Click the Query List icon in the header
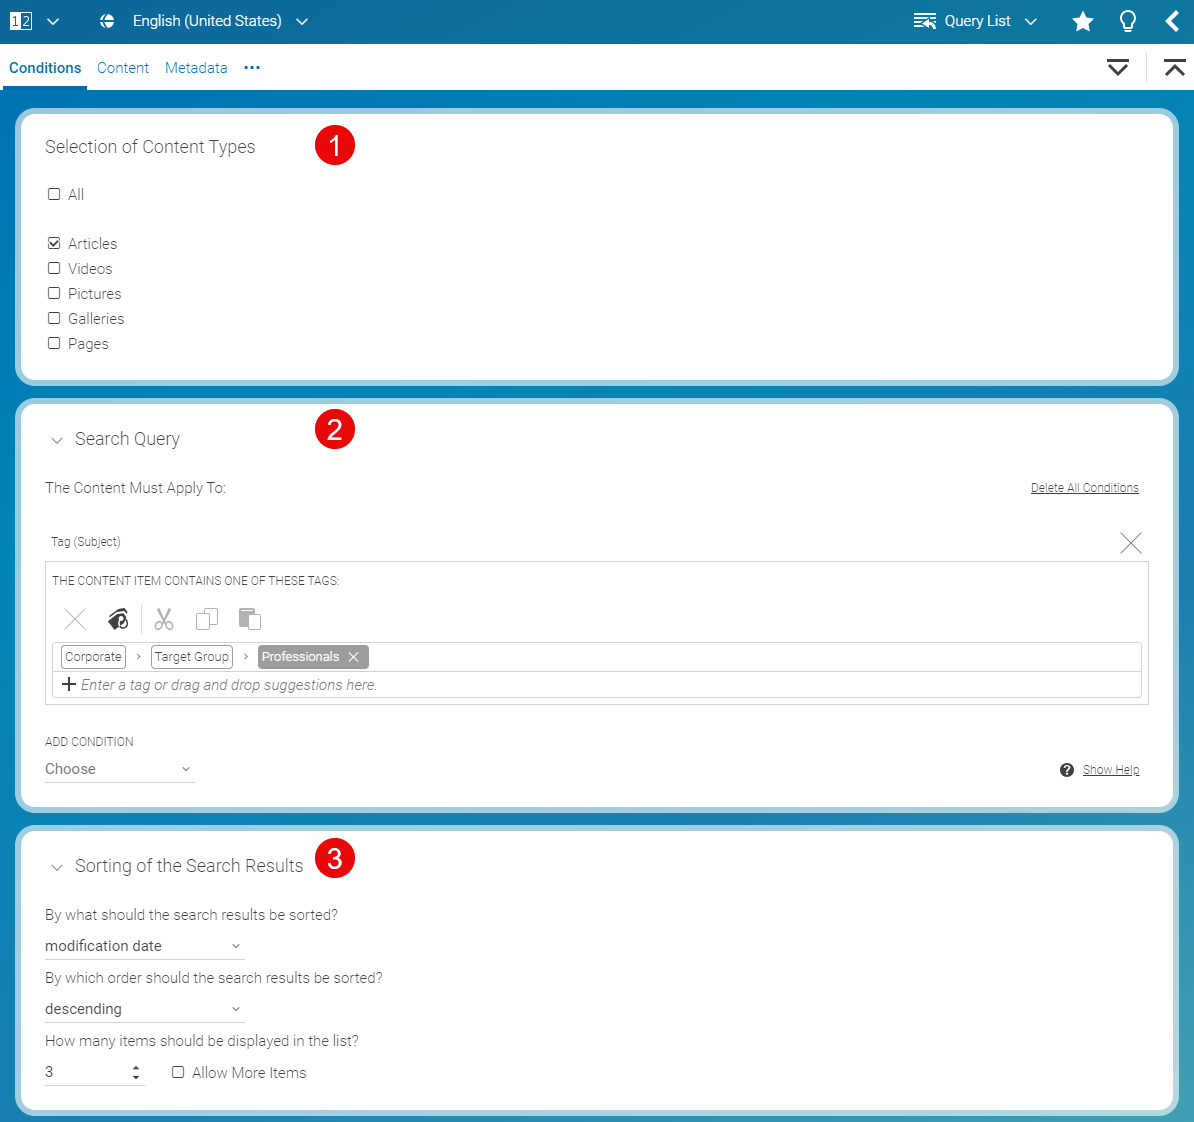 (925, 21)
